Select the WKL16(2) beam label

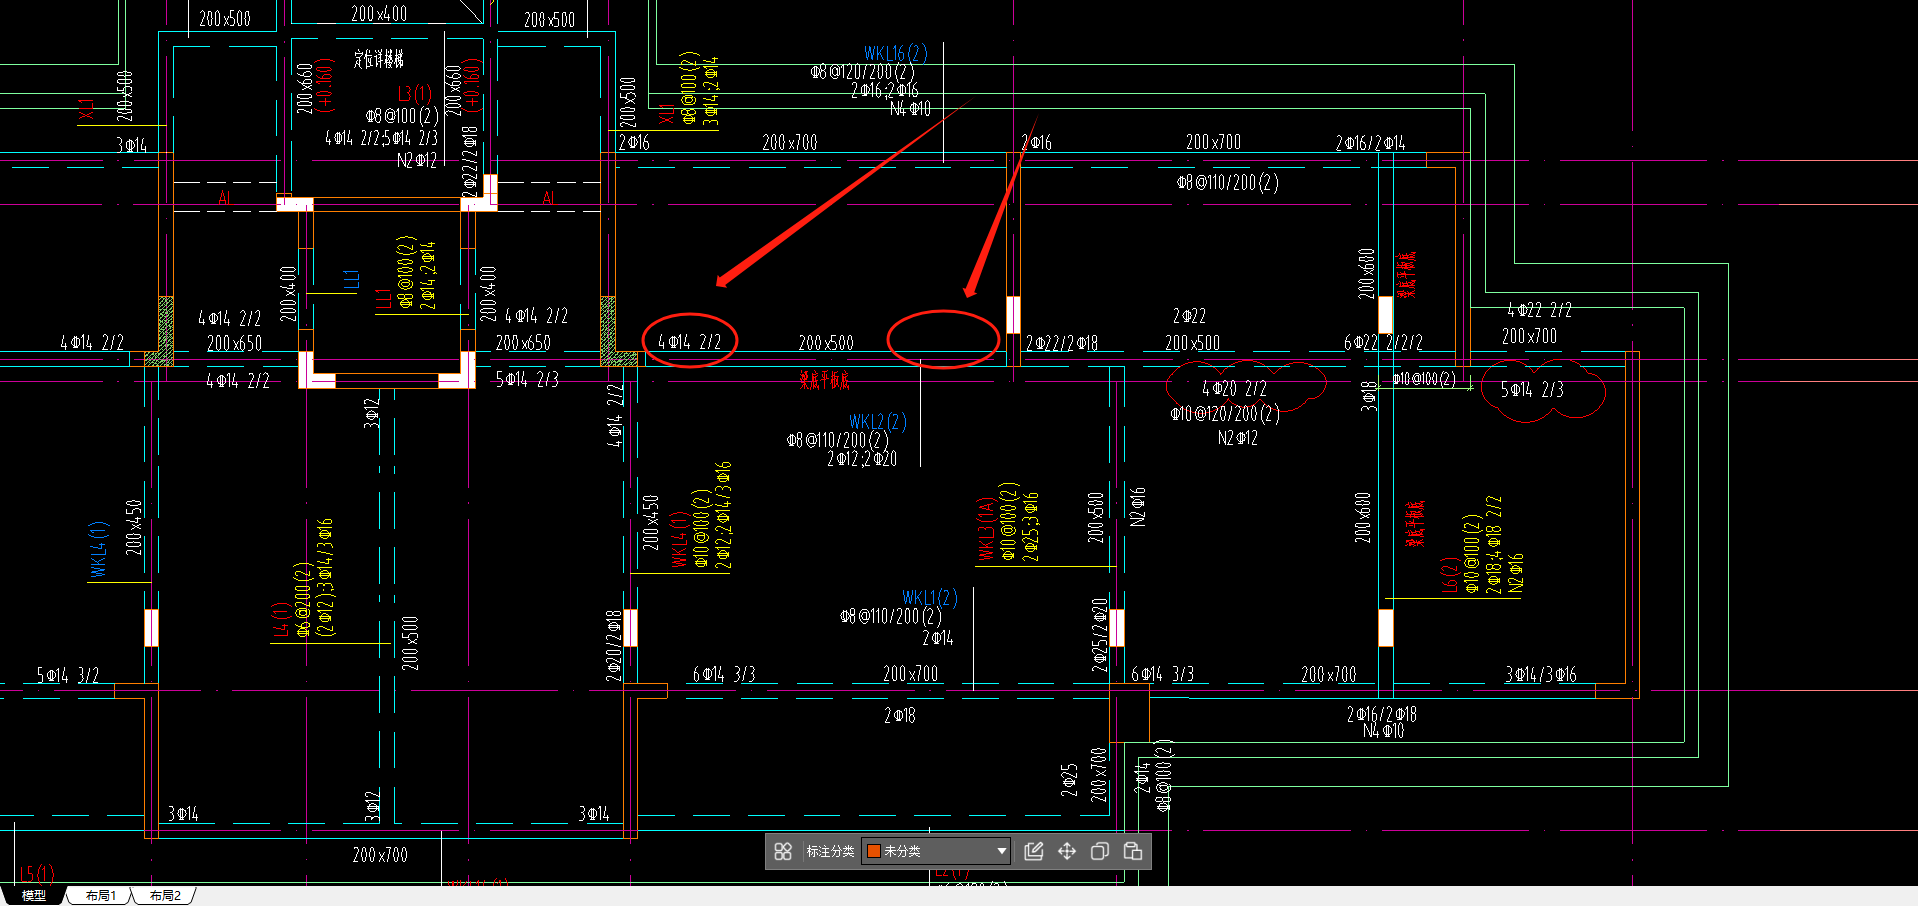tap(895, 53)
